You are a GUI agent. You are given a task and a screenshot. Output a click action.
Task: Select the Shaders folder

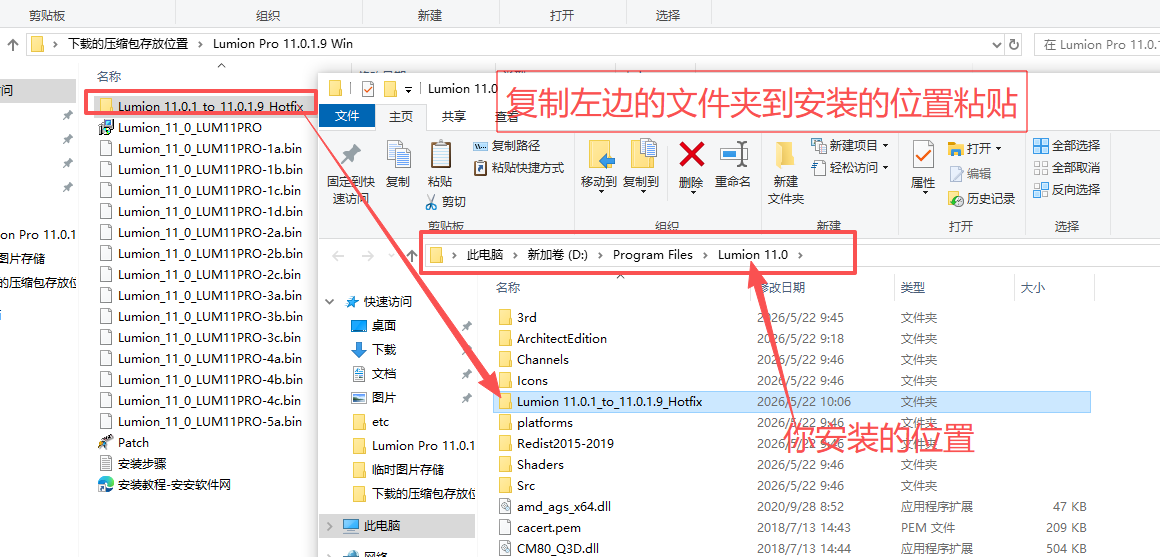point(540,465)
